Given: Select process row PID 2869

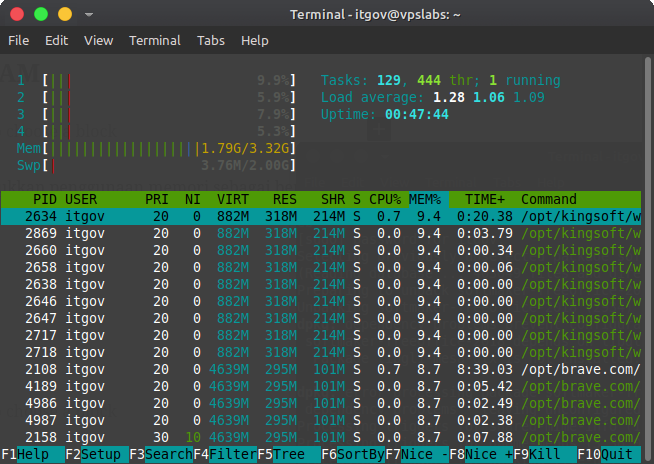Looking at the screenshot, I should (321, 233).
